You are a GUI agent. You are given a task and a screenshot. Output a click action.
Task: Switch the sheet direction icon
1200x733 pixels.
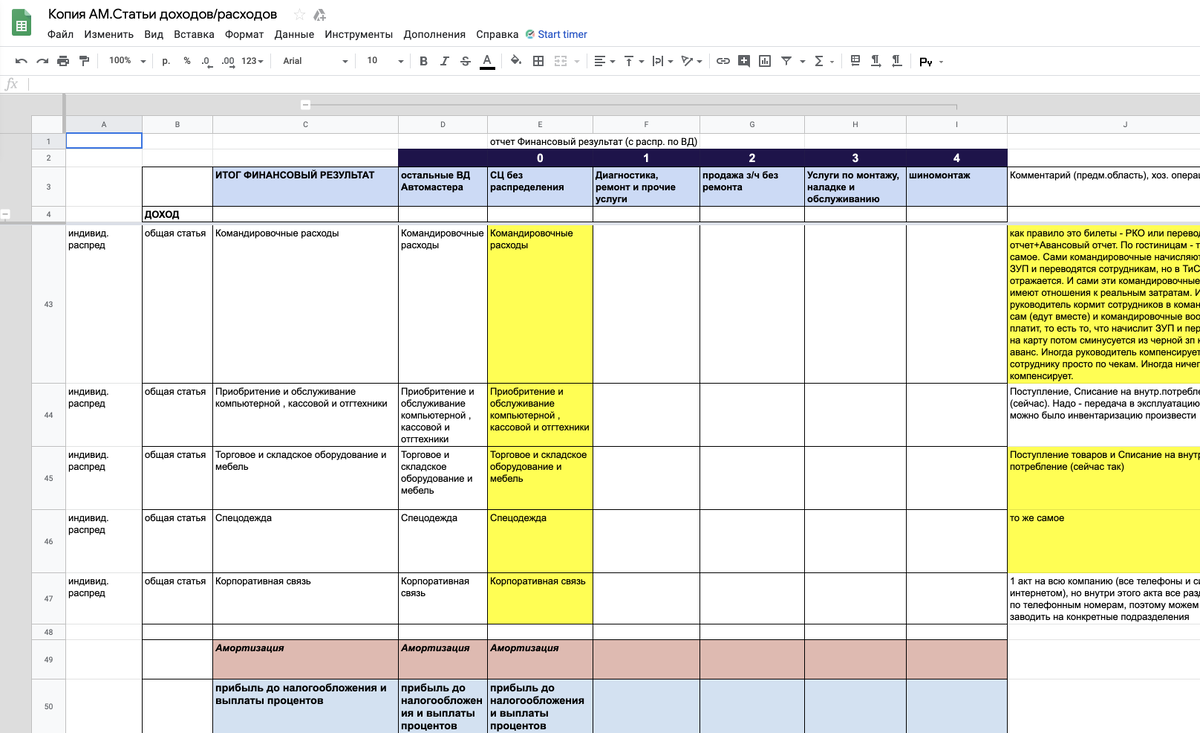855,61
